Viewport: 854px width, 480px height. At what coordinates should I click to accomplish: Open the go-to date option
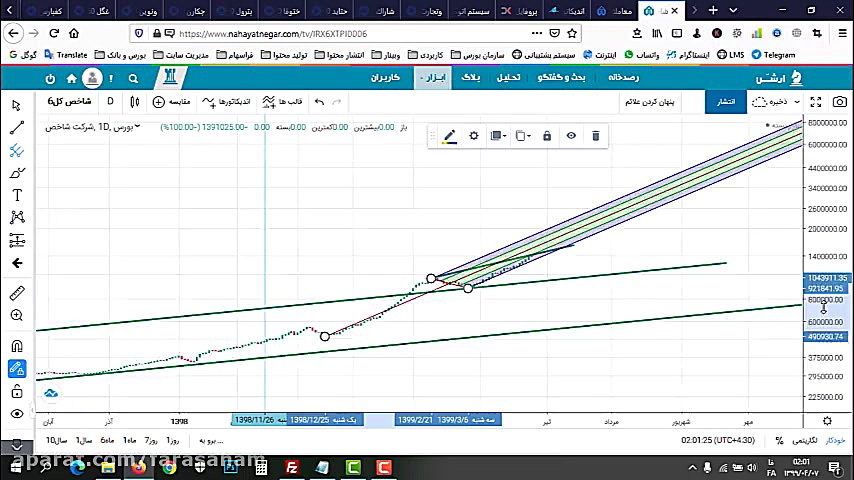[211, 440]
